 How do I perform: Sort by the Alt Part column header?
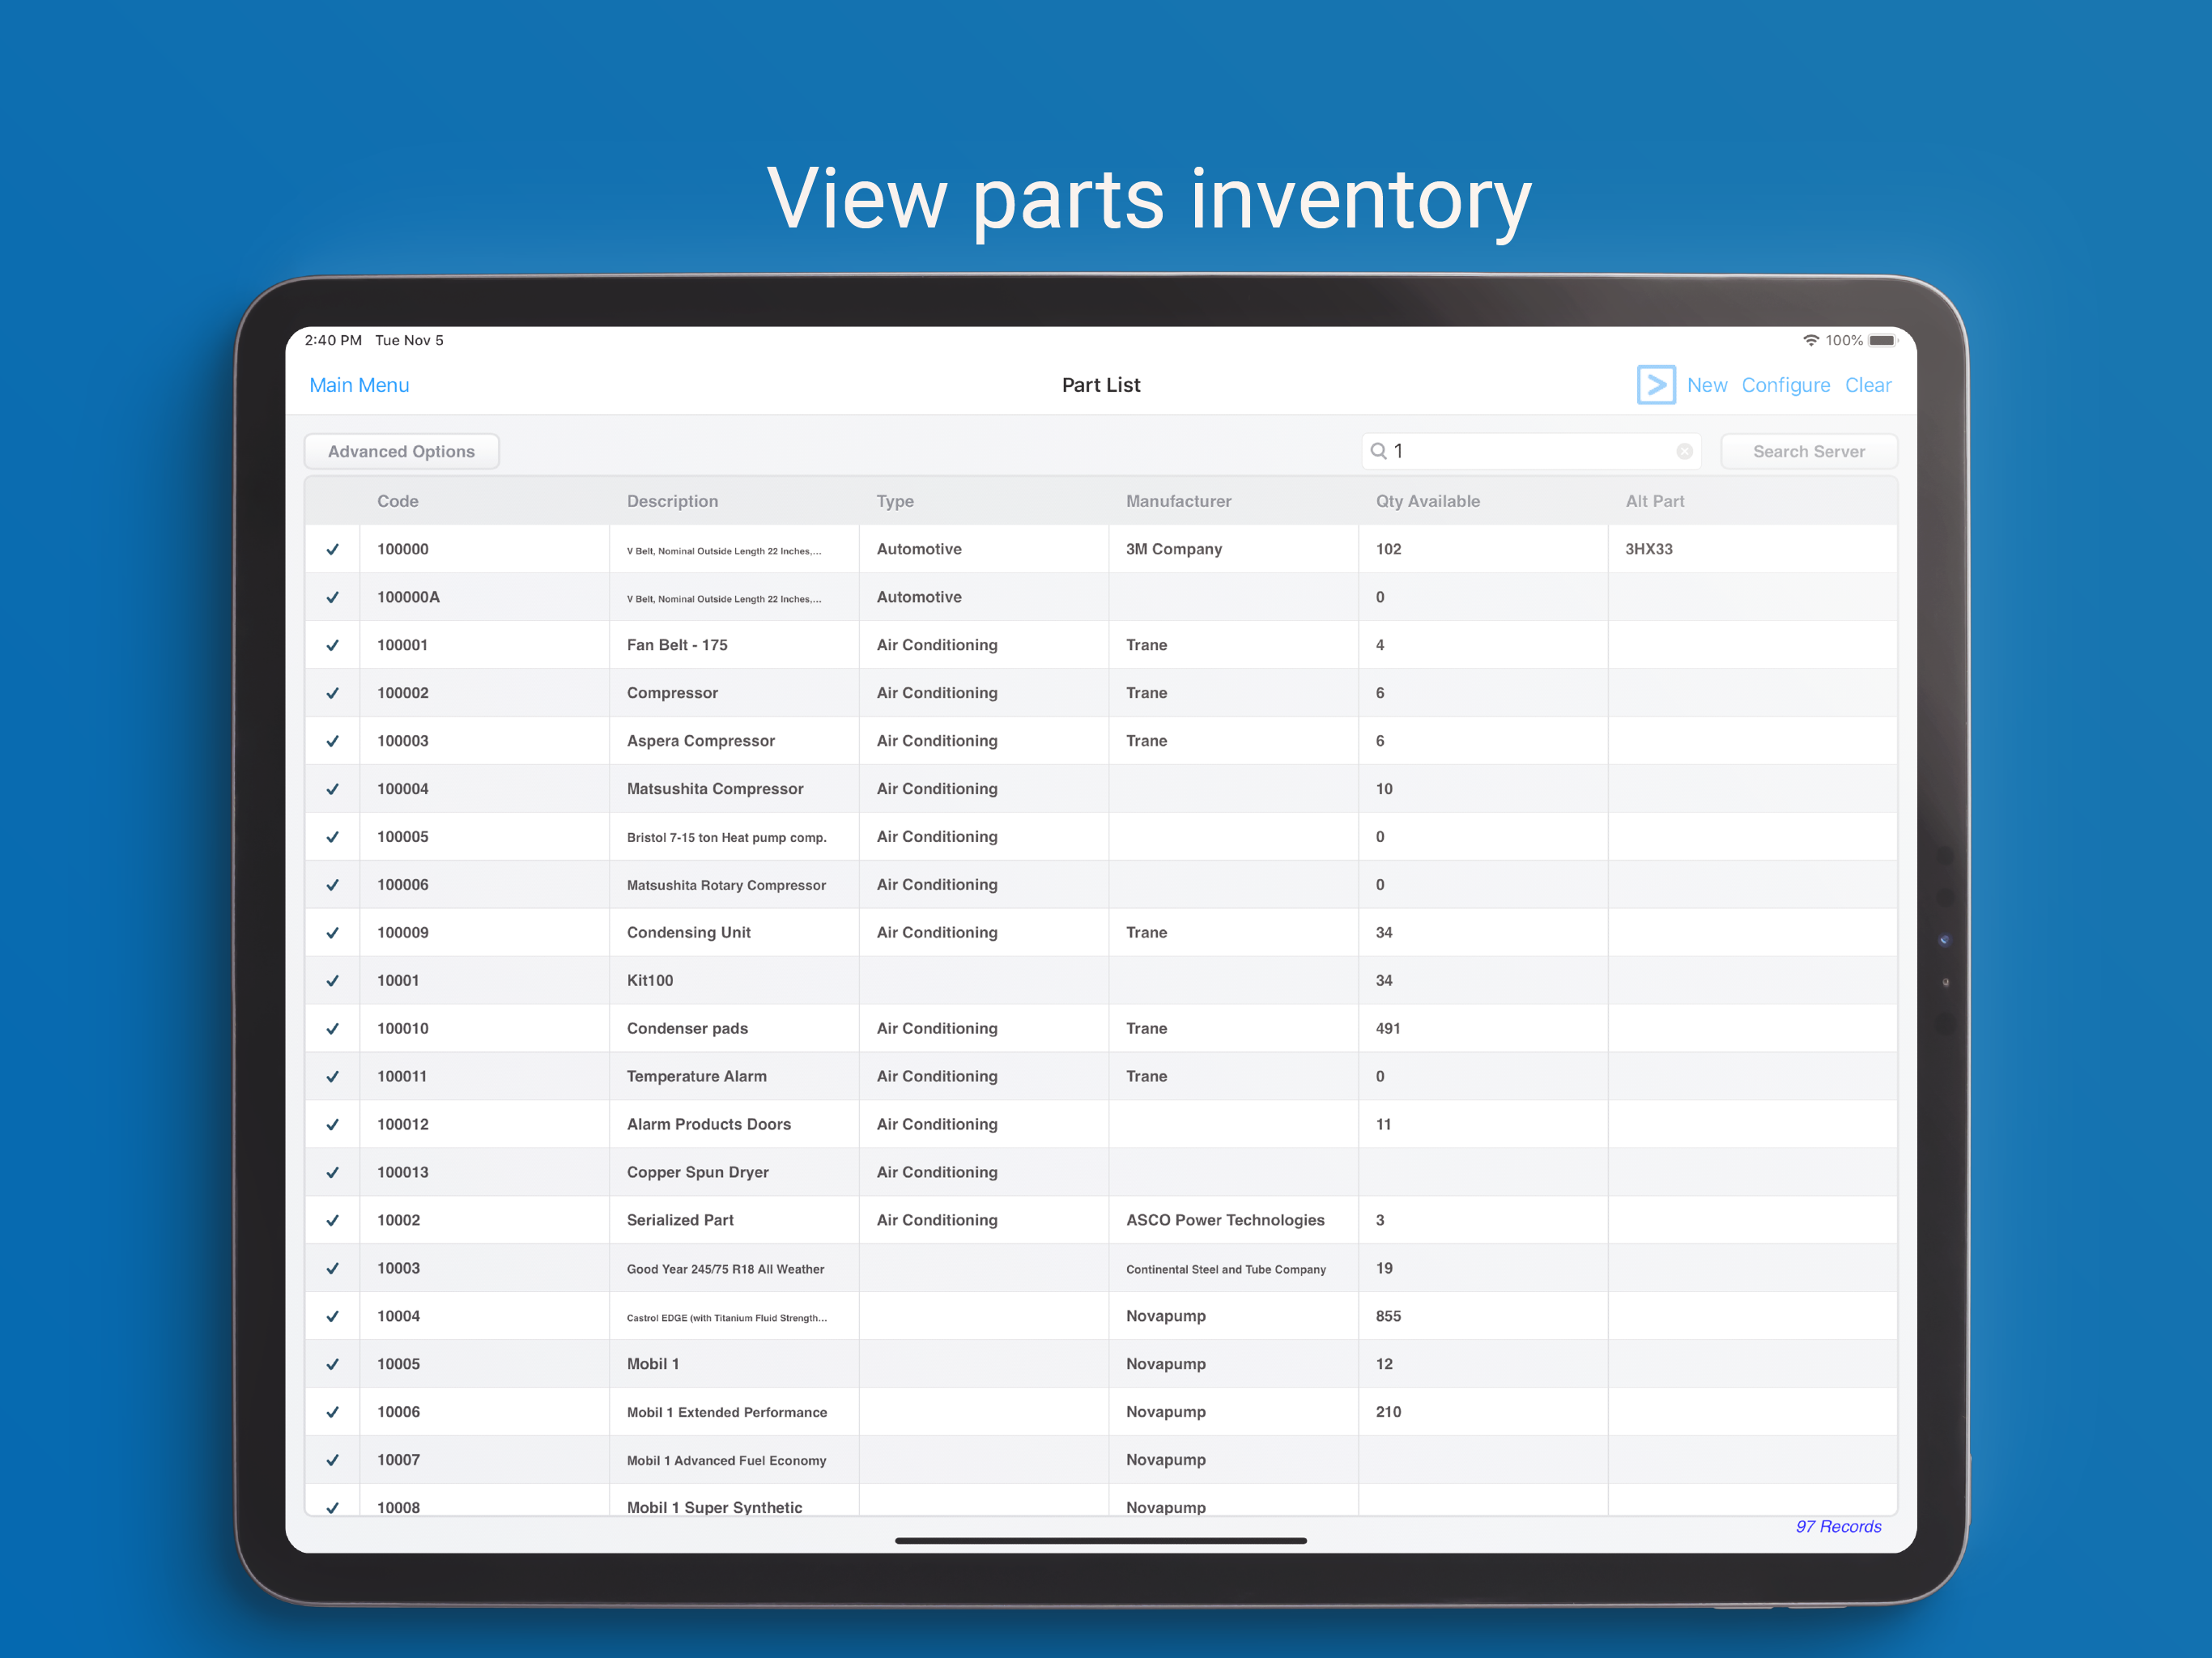(x=1654, y=501)
